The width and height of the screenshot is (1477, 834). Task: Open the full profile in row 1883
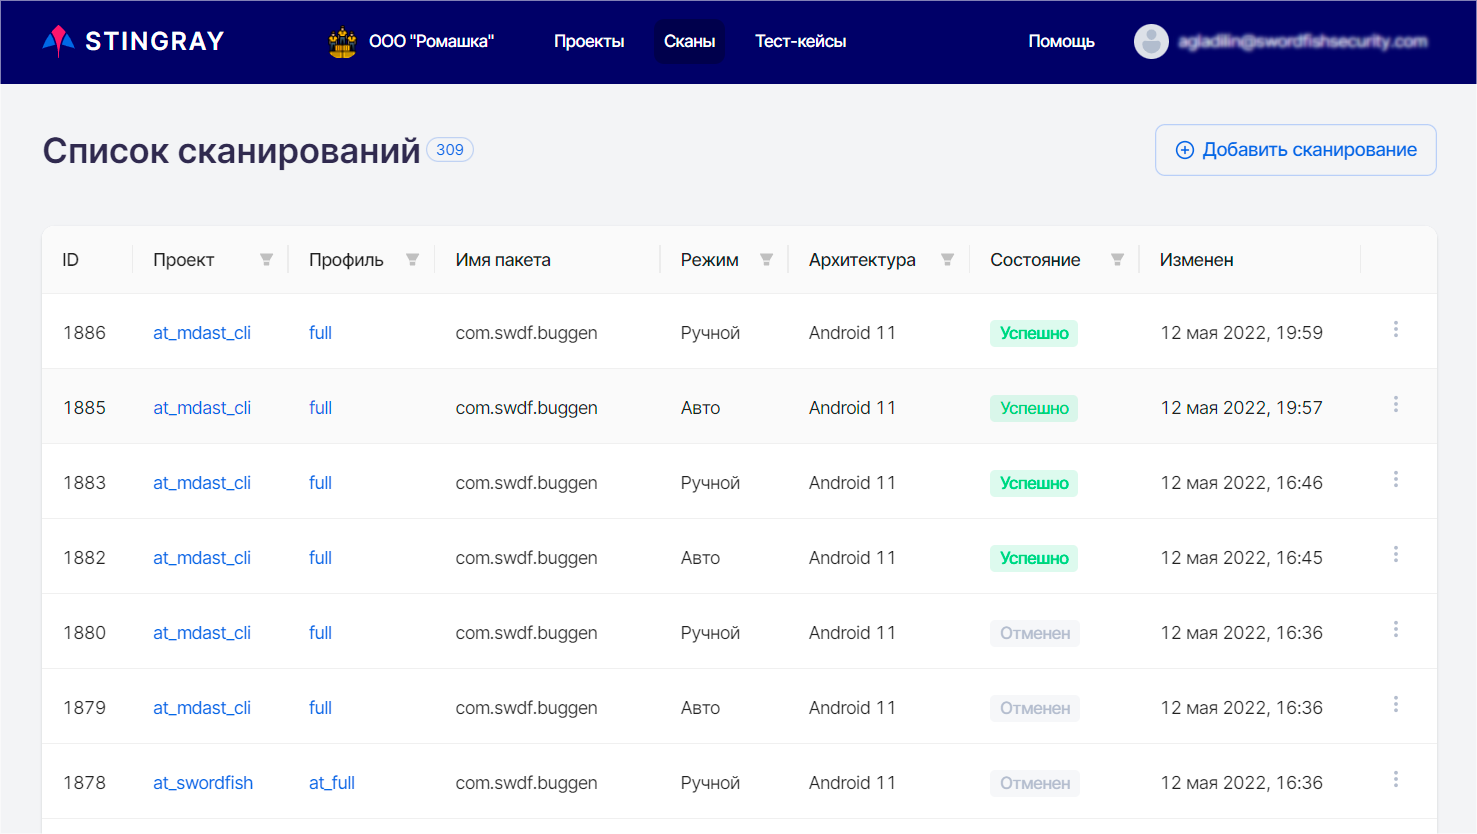coord(320,483)
